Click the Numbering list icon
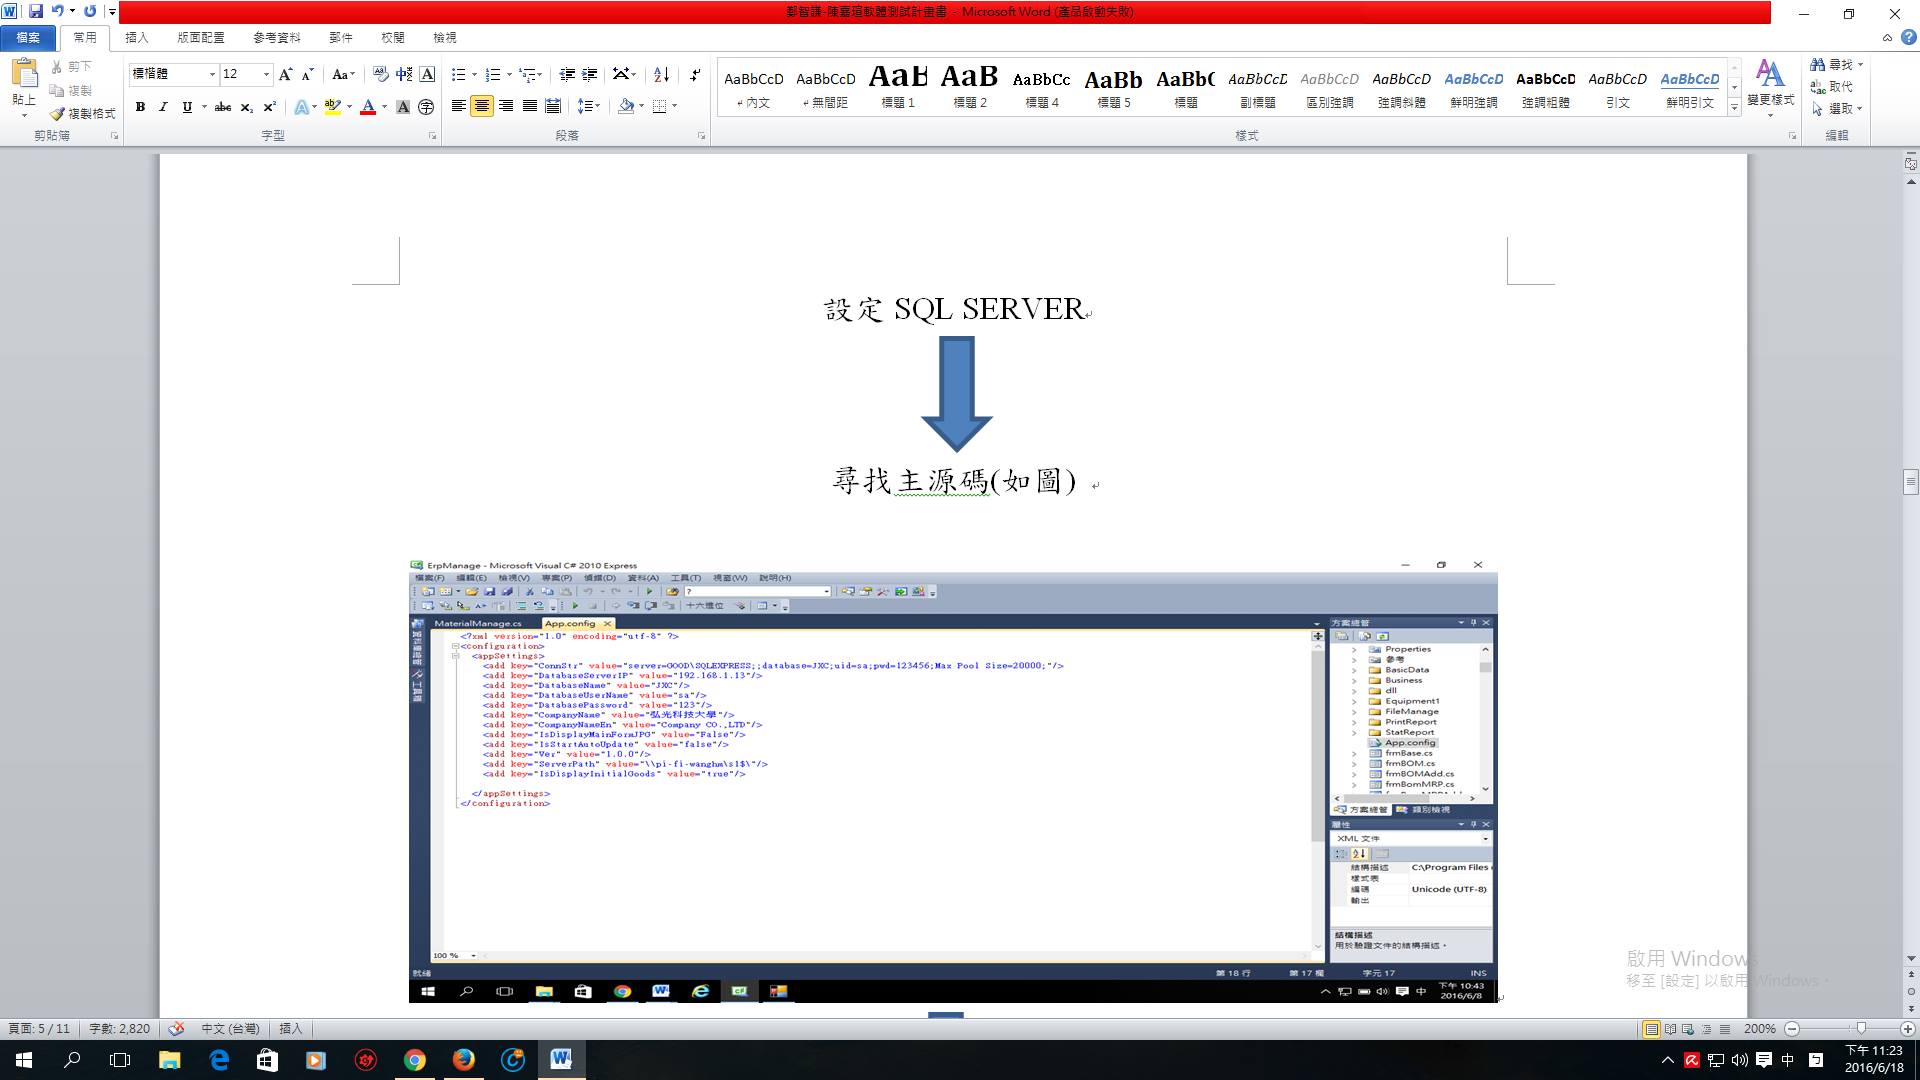Viewport: 1920px width, 1080px height. click(x=492, y=74)
